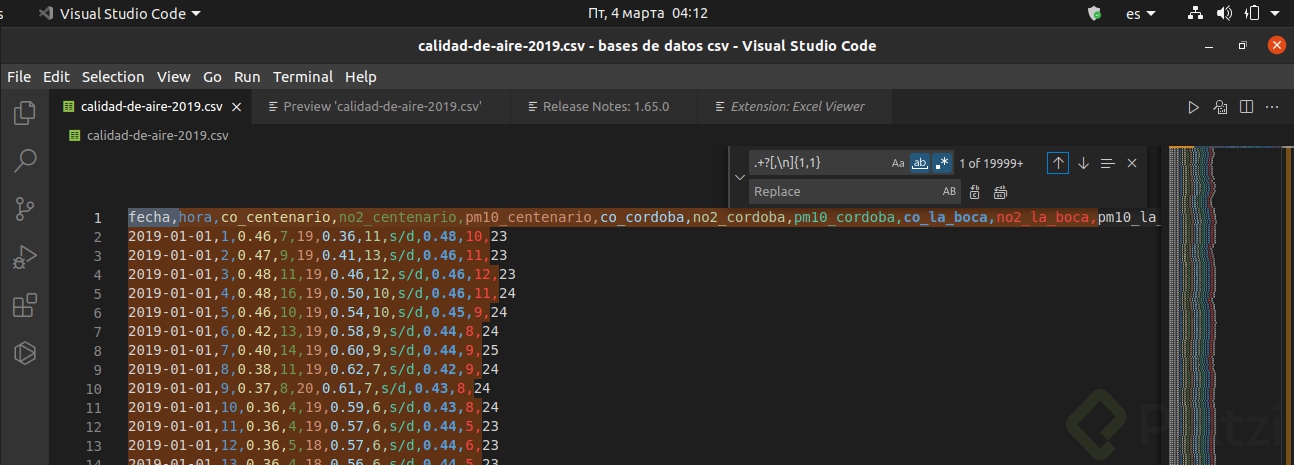Close the calidad-de-aire-2019.csv editor tab
1294x465 pixels.
coord(237,107)
